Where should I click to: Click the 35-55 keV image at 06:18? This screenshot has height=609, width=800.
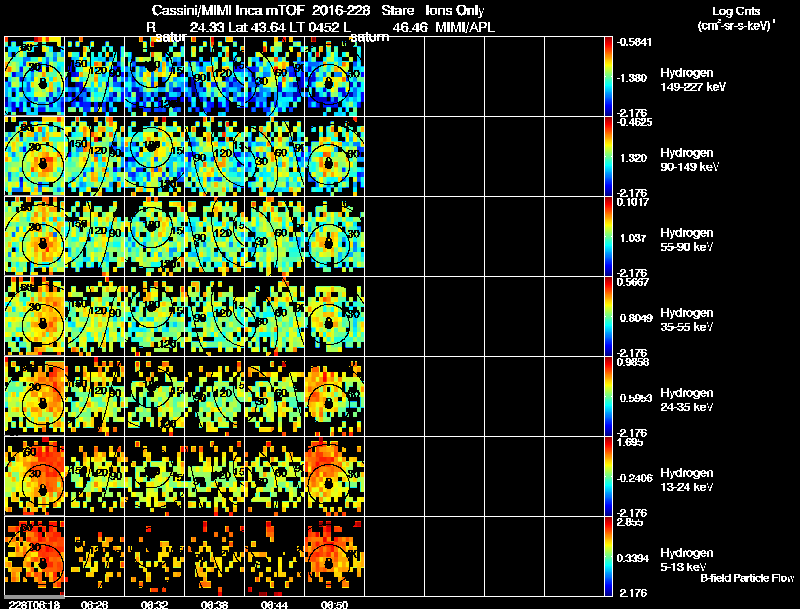35,317
